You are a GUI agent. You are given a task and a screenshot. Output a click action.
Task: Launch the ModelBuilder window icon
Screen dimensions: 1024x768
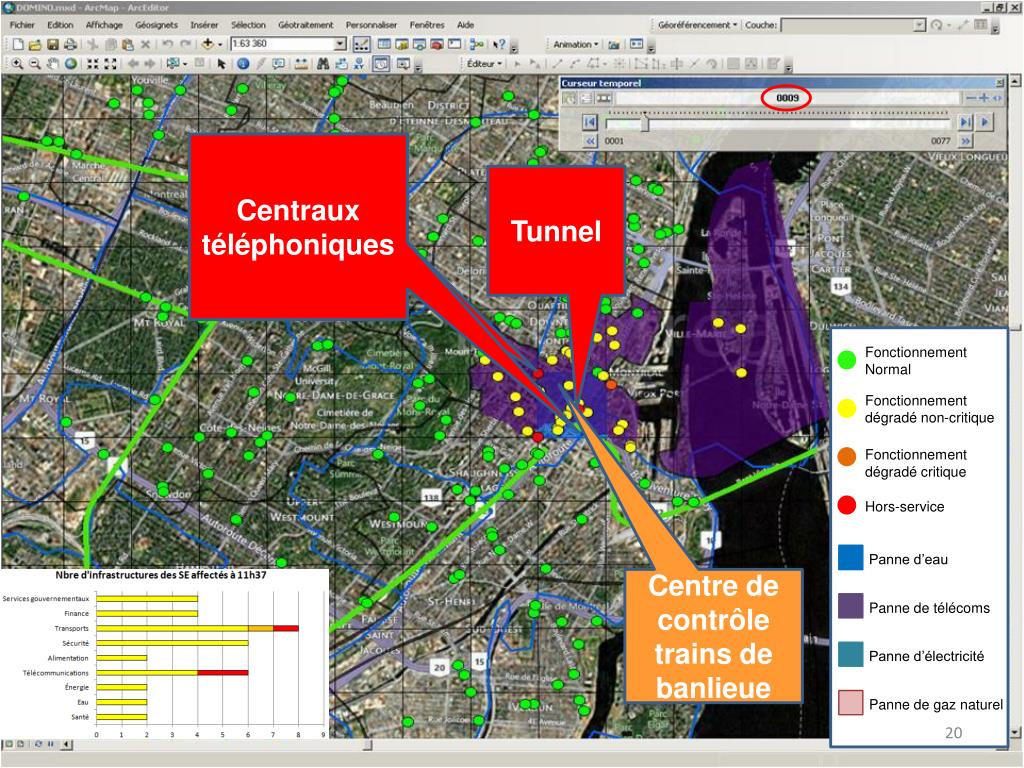point(477,44)
